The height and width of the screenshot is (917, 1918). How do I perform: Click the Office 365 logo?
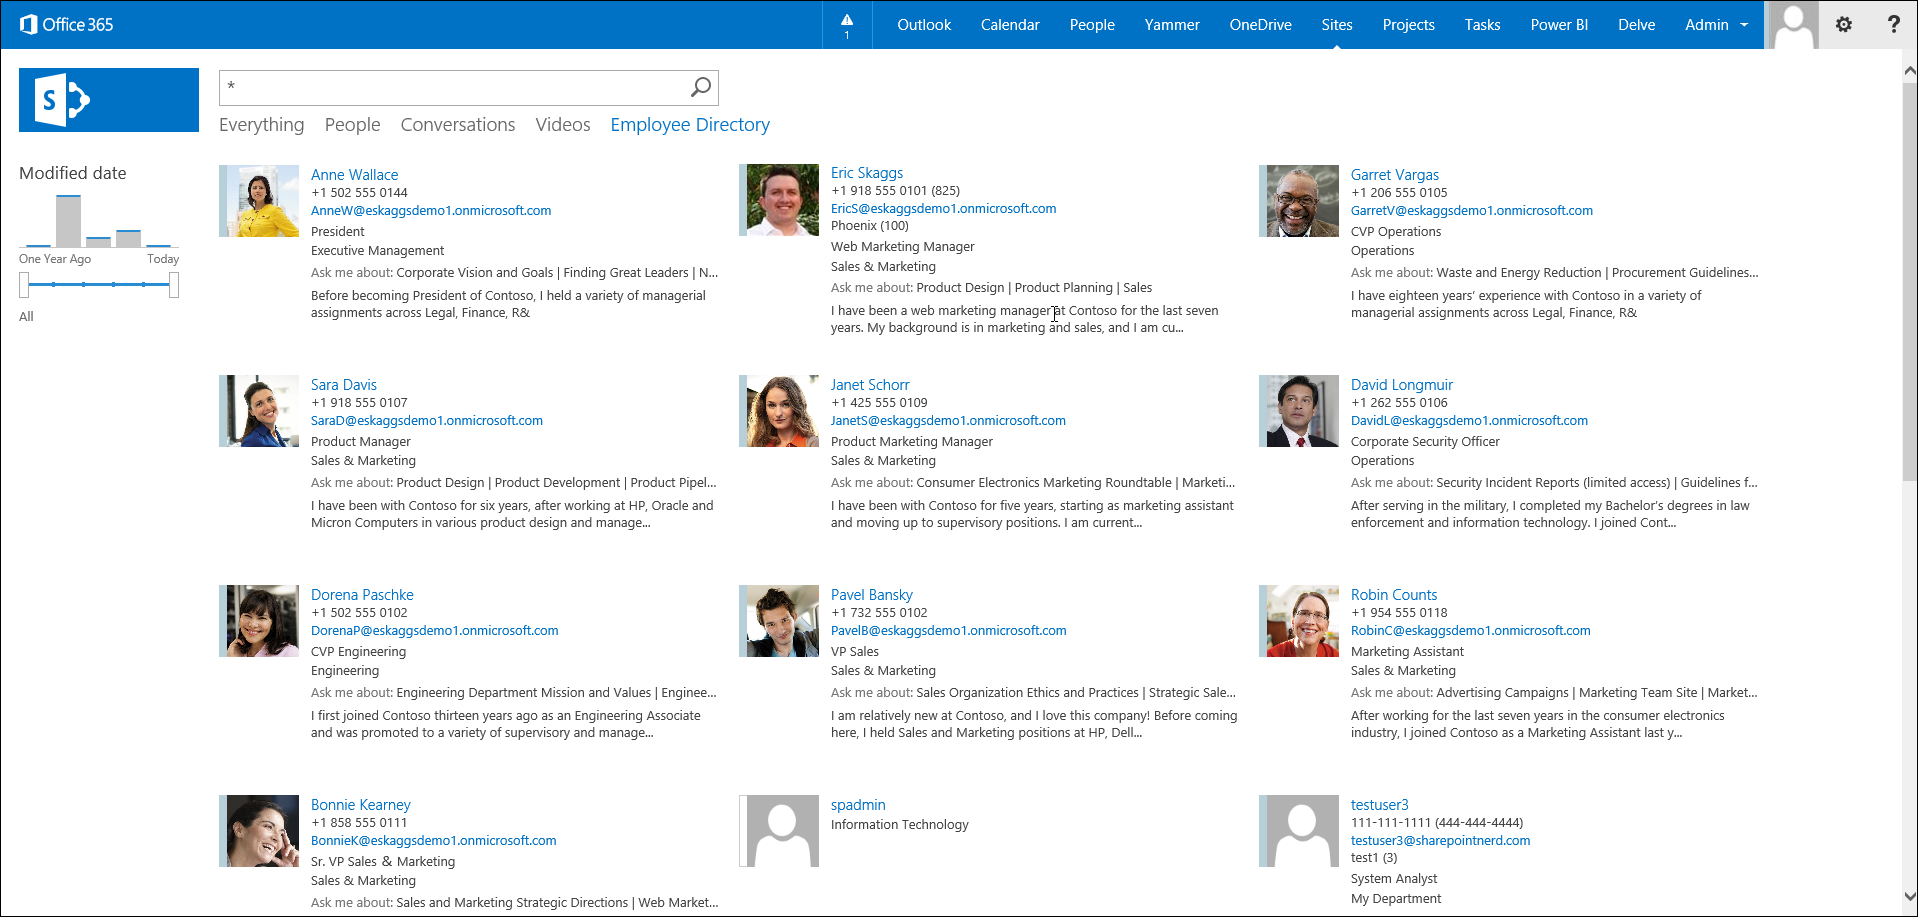pos(67,24)
